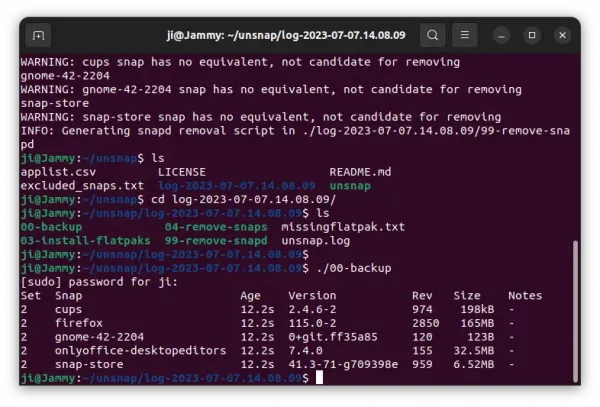Close the terminal window
The image size is (600, 407).
[x=562, y=36]
